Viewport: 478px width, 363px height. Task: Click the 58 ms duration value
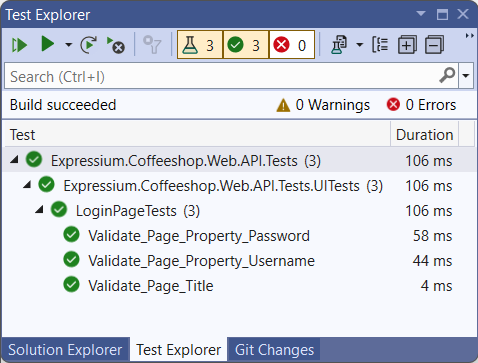click(x=432, y=236)
